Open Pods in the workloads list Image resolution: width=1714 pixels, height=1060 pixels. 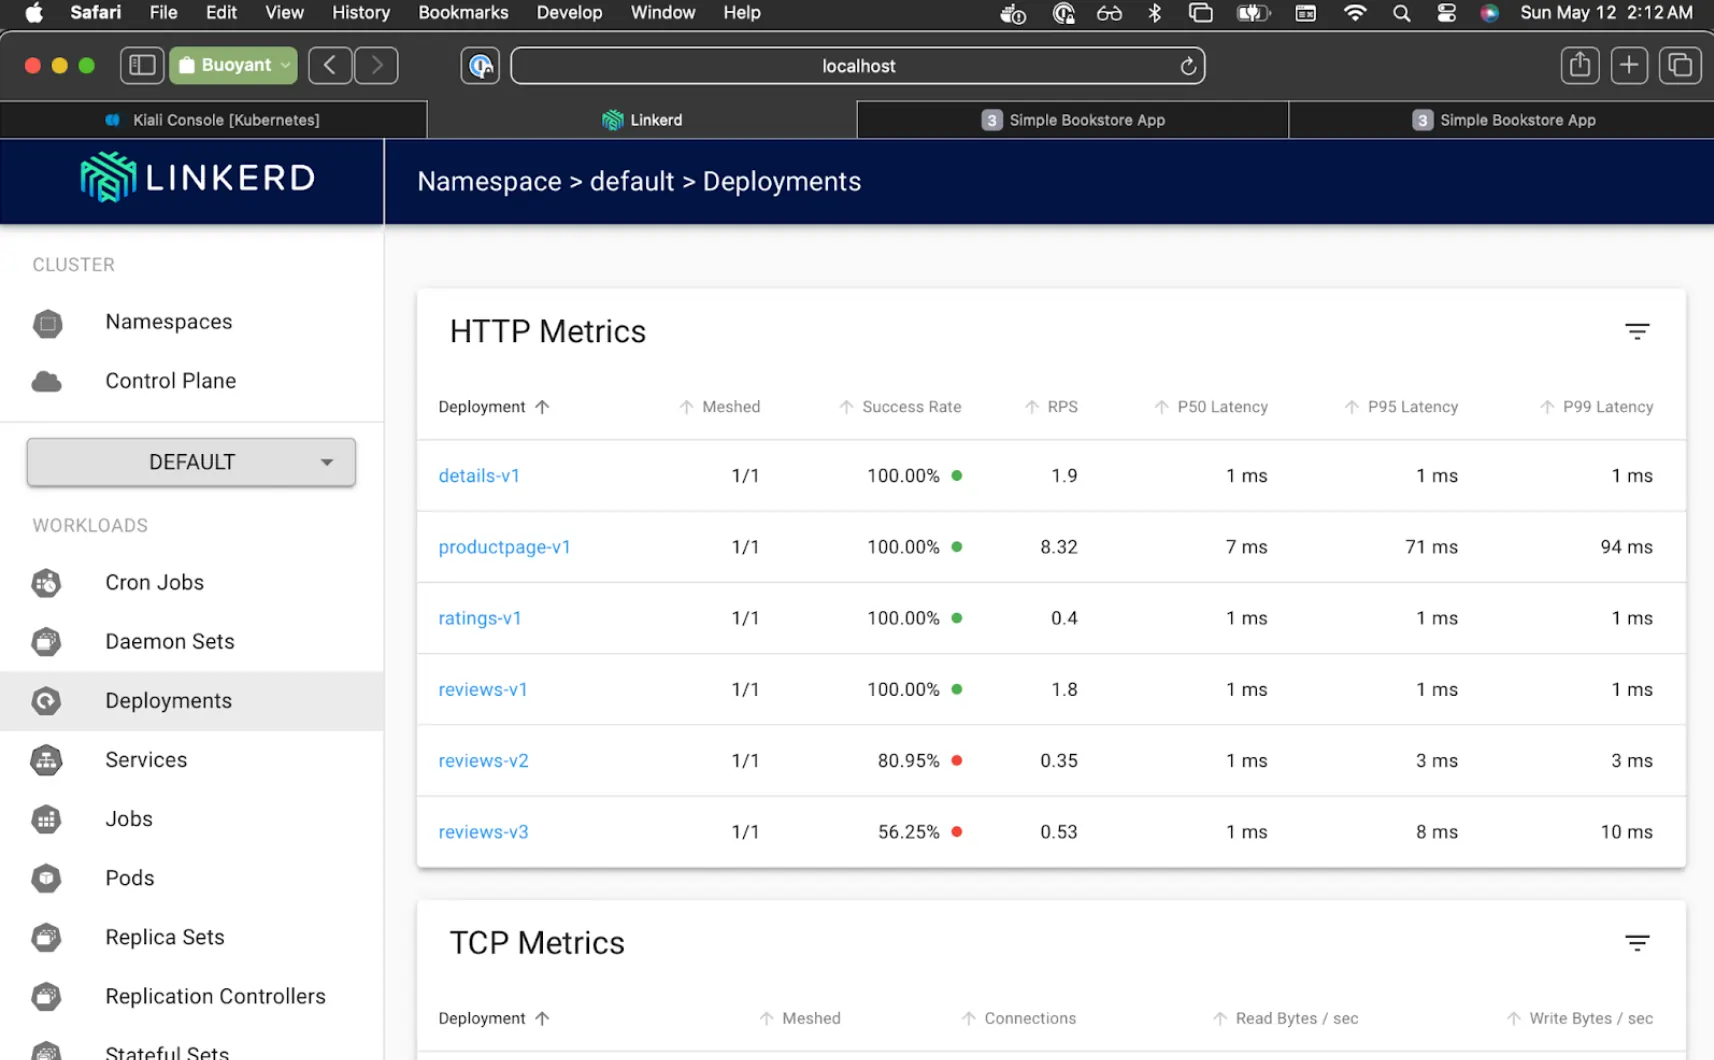tap(130, 878)
